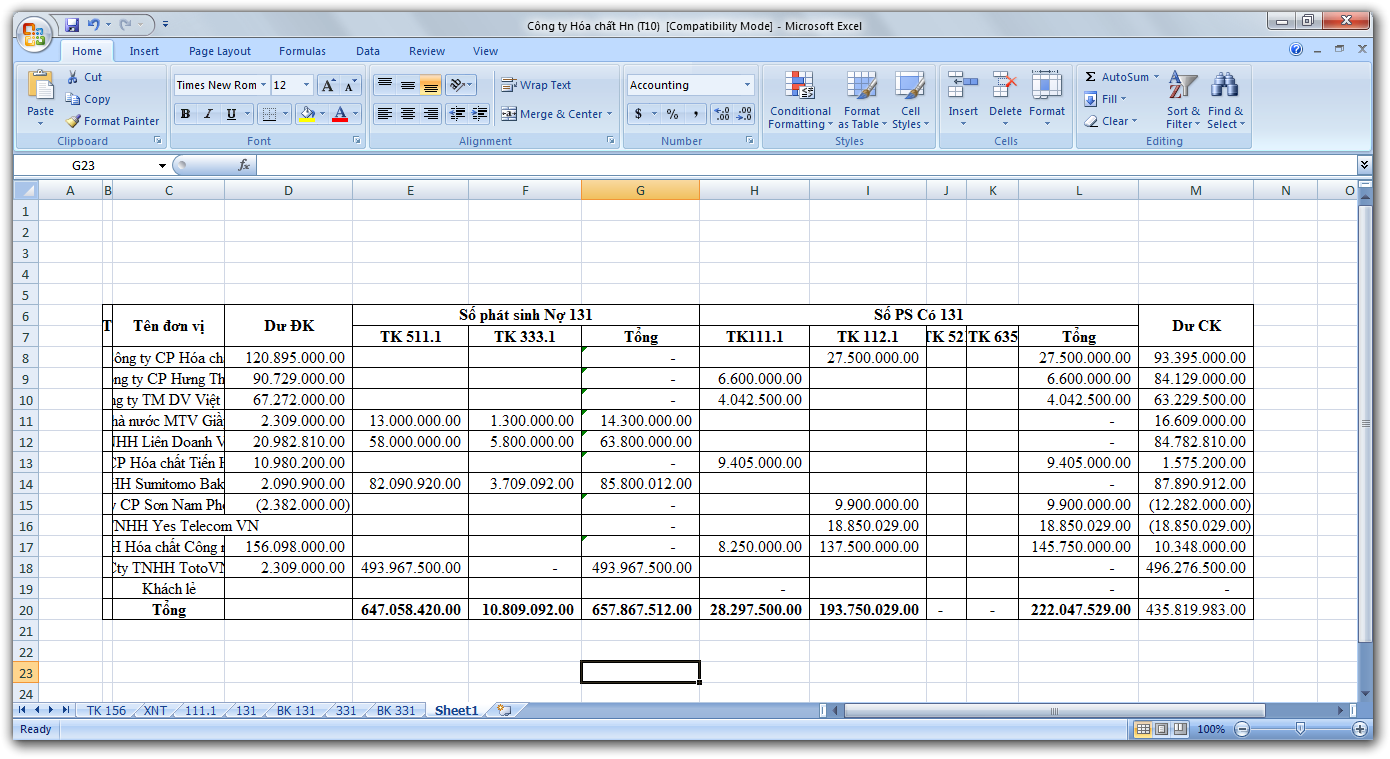Screen dimensions: 1390x759
Task: Click the Merge & Center icon
Action: (509, 114)
